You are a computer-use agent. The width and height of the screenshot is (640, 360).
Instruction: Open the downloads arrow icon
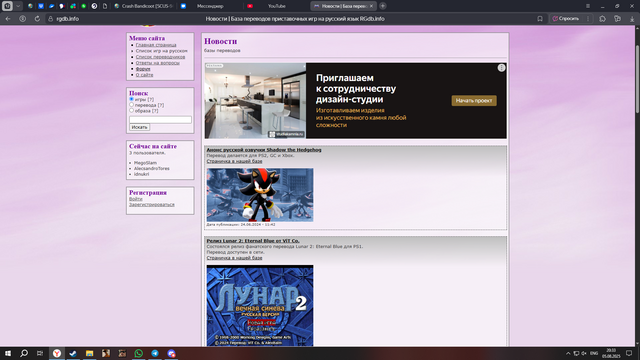click(632, 19)
